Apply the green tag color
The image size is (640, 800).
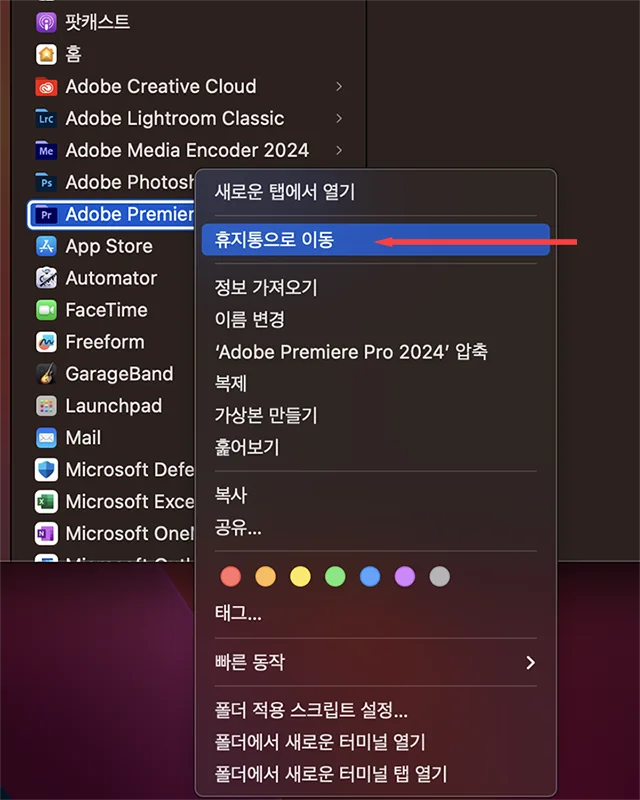tap(335, 577)
